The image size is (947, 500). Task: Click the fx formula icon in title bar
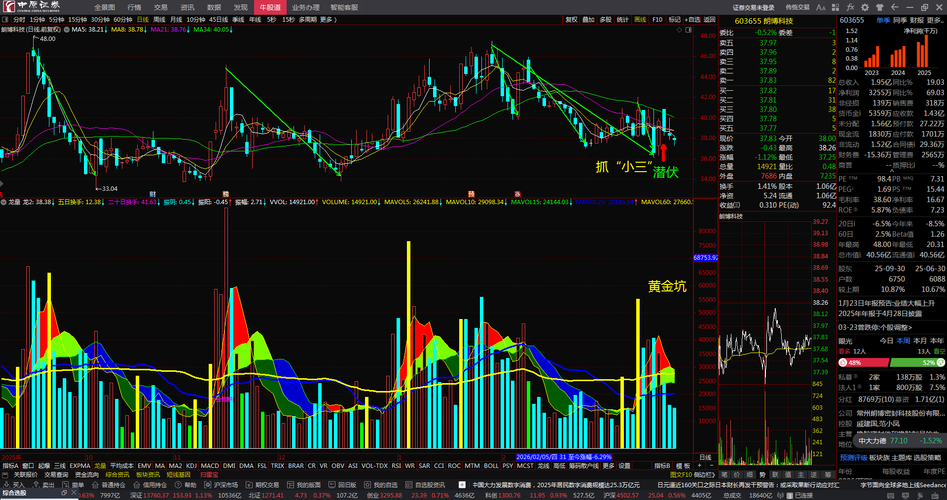coord(850,8)
